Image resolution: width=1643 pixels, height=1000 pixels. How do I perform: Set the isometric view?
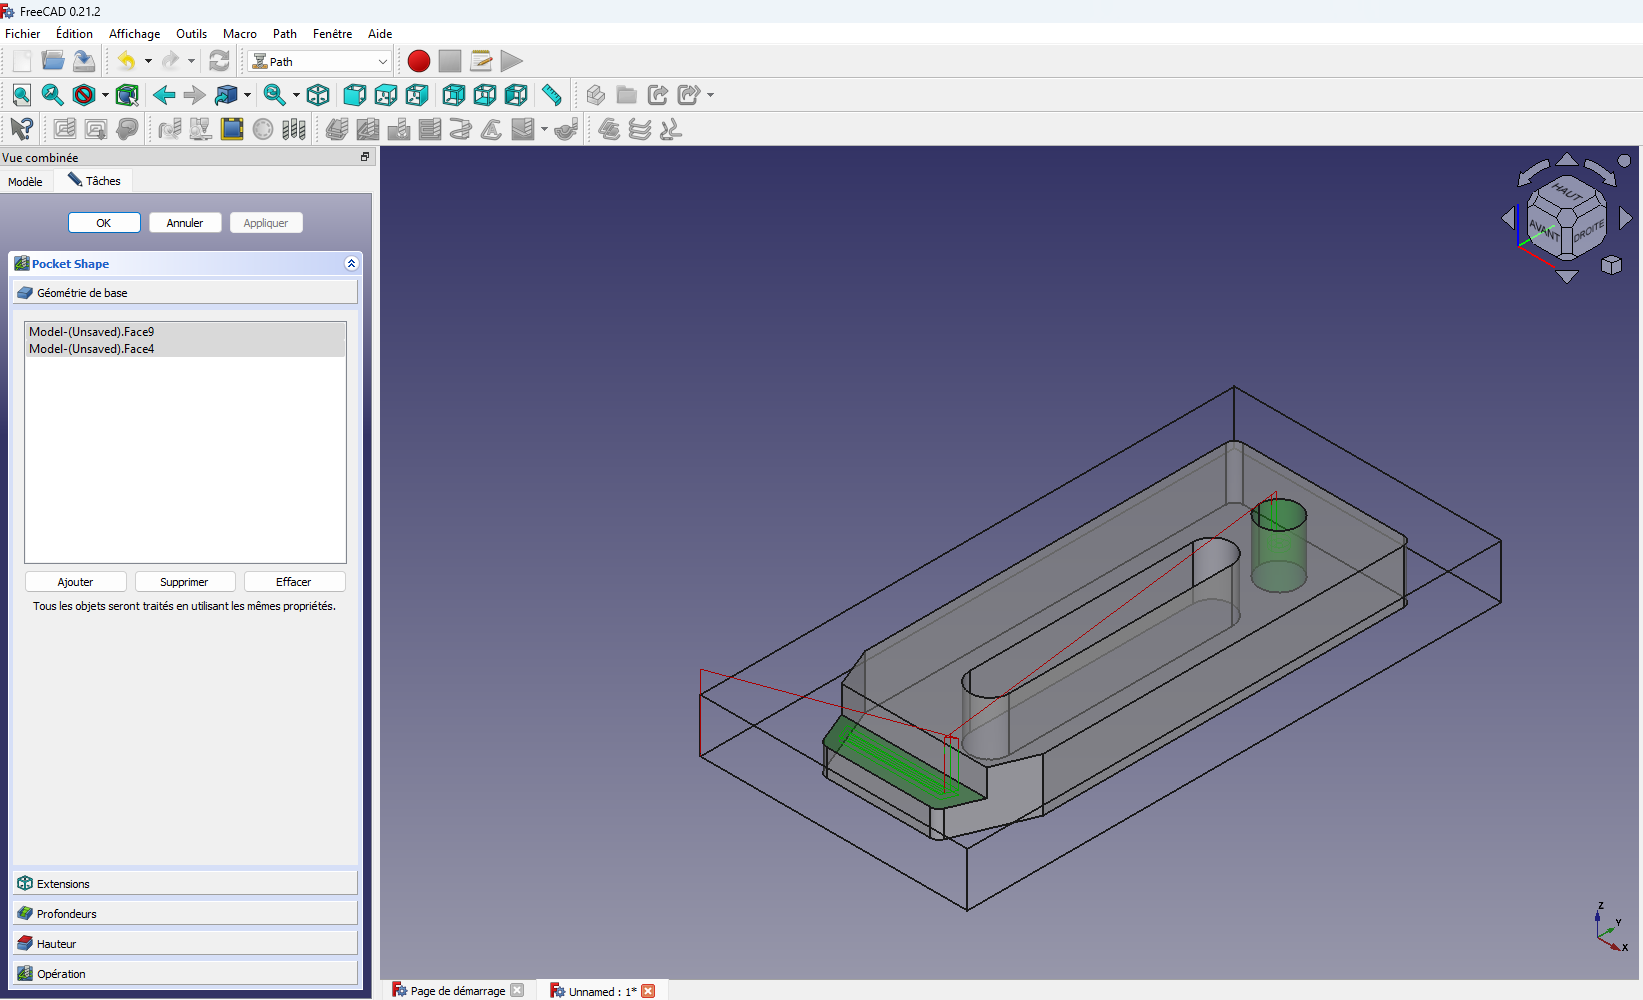[x=318, y=95]
